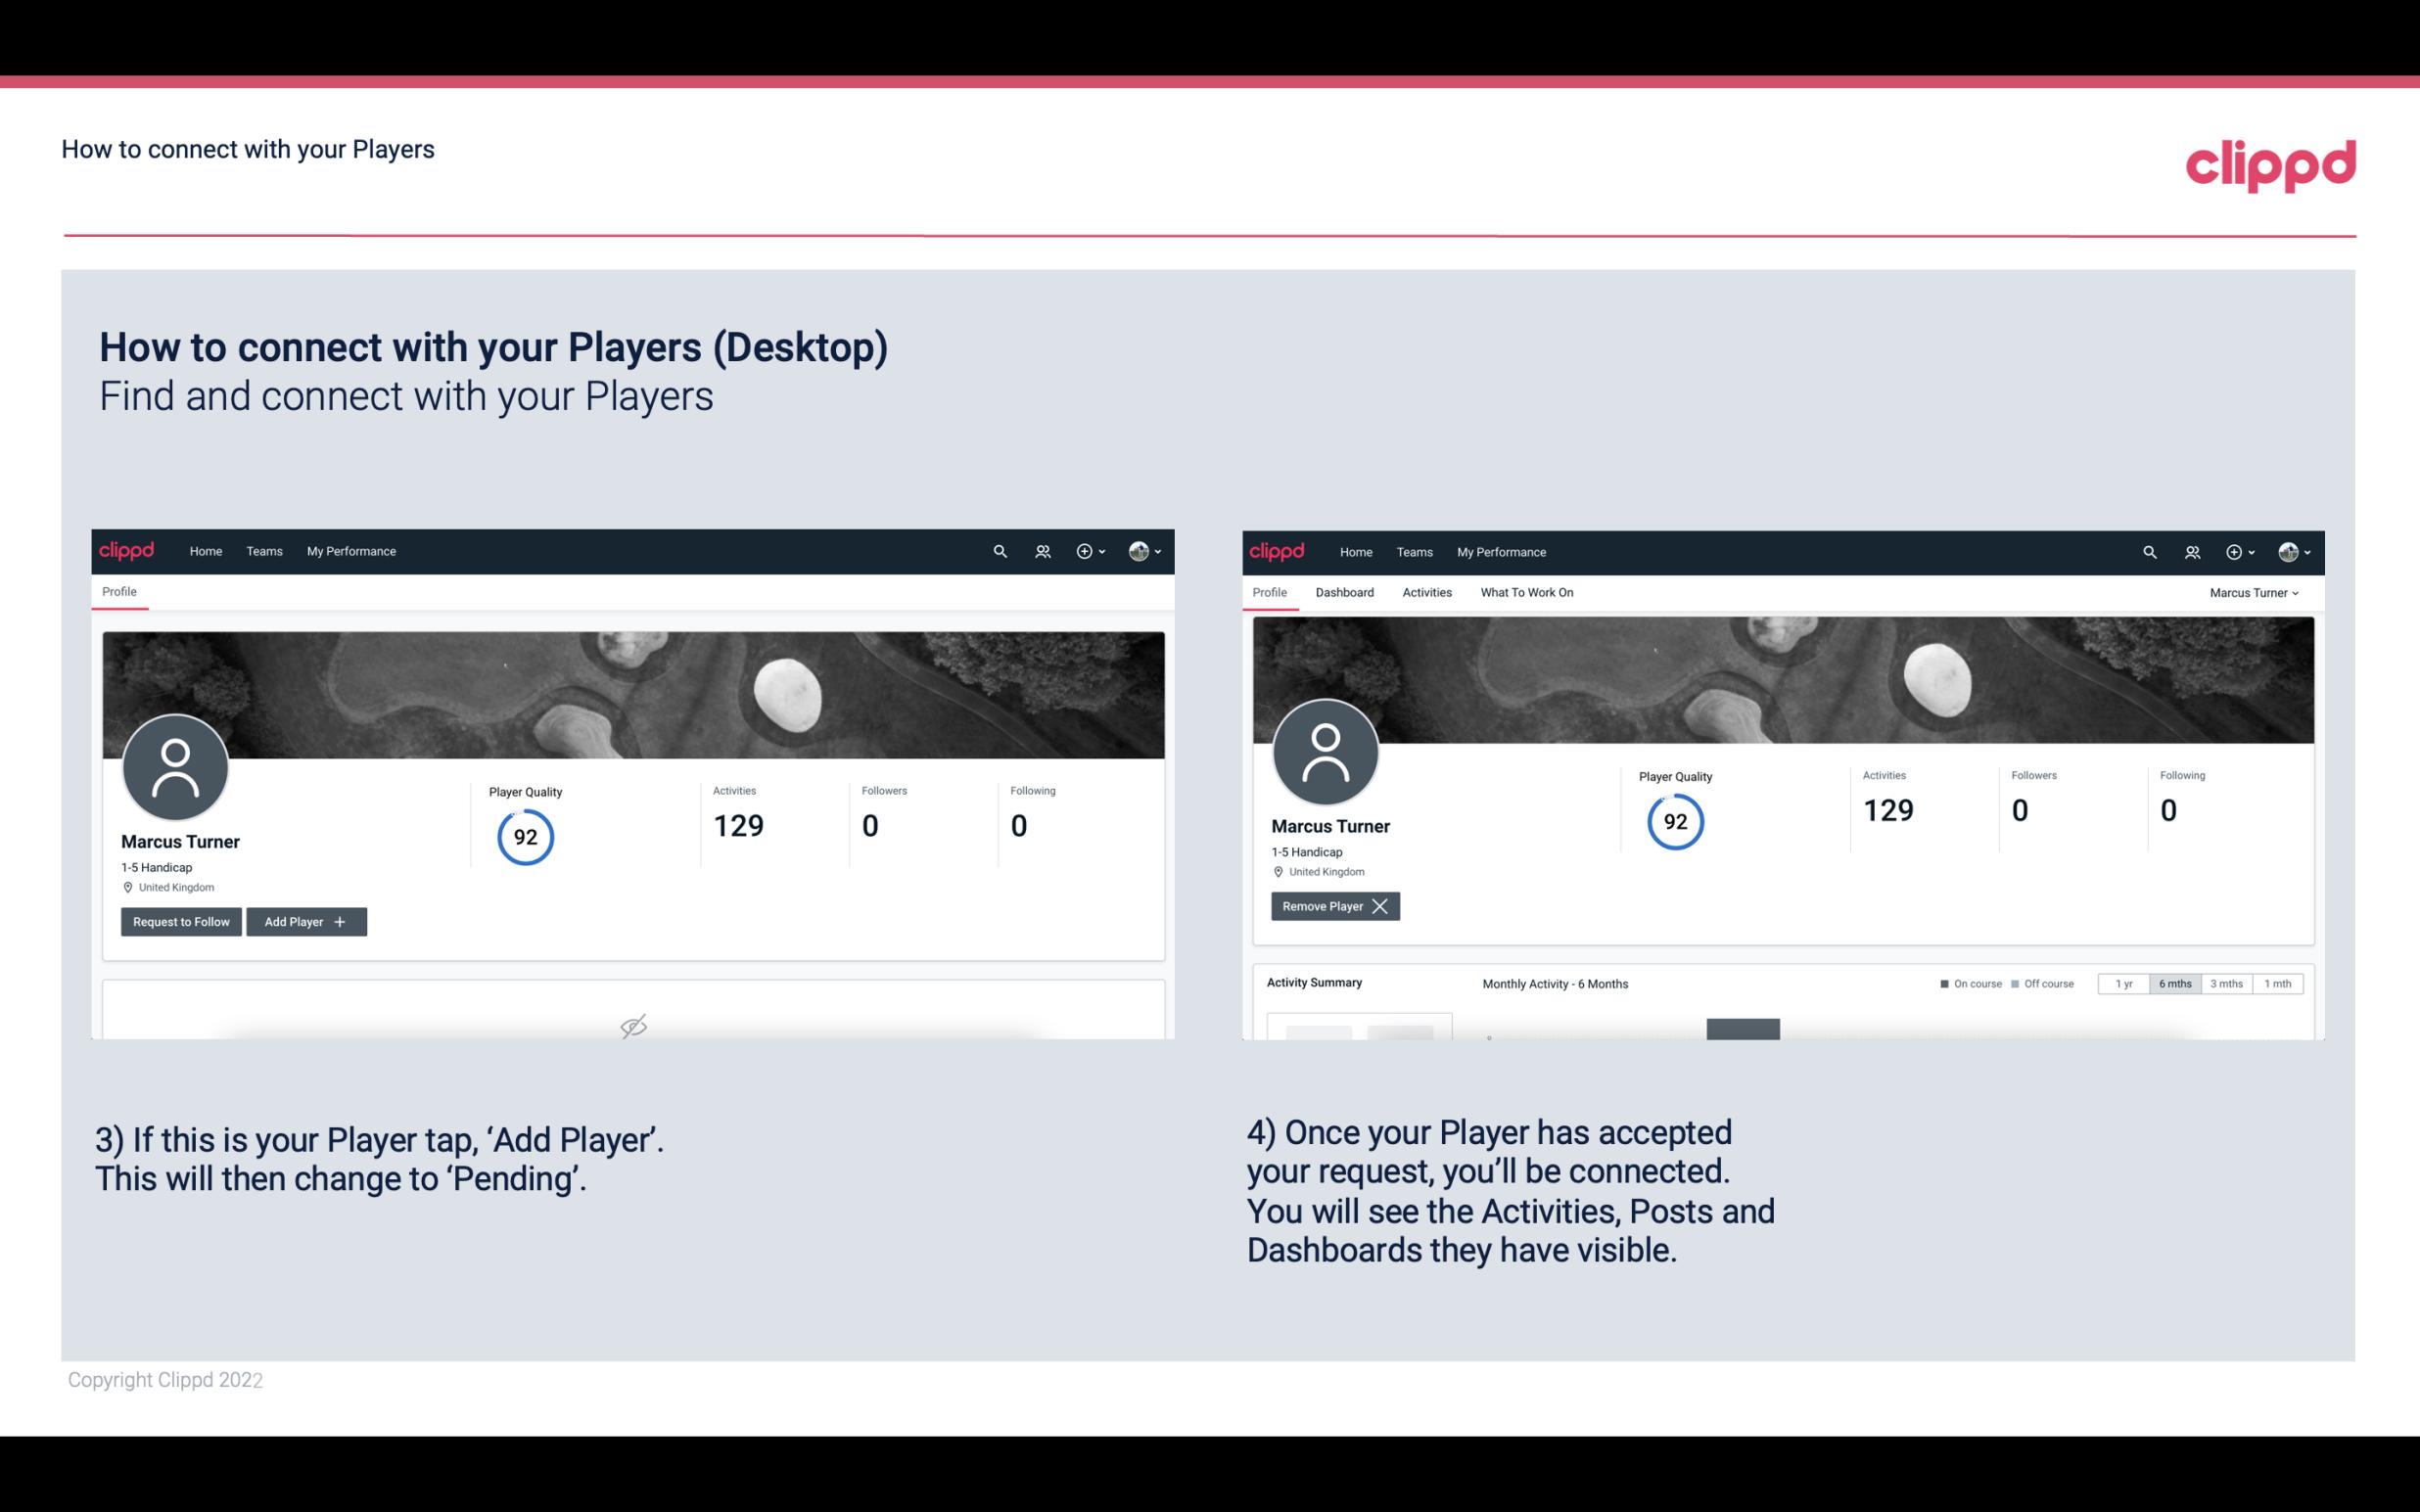Select the '3 mths' activity duration slider
The height and width of the screenshot is (1512, 2420).
(x=2228, y=983)
